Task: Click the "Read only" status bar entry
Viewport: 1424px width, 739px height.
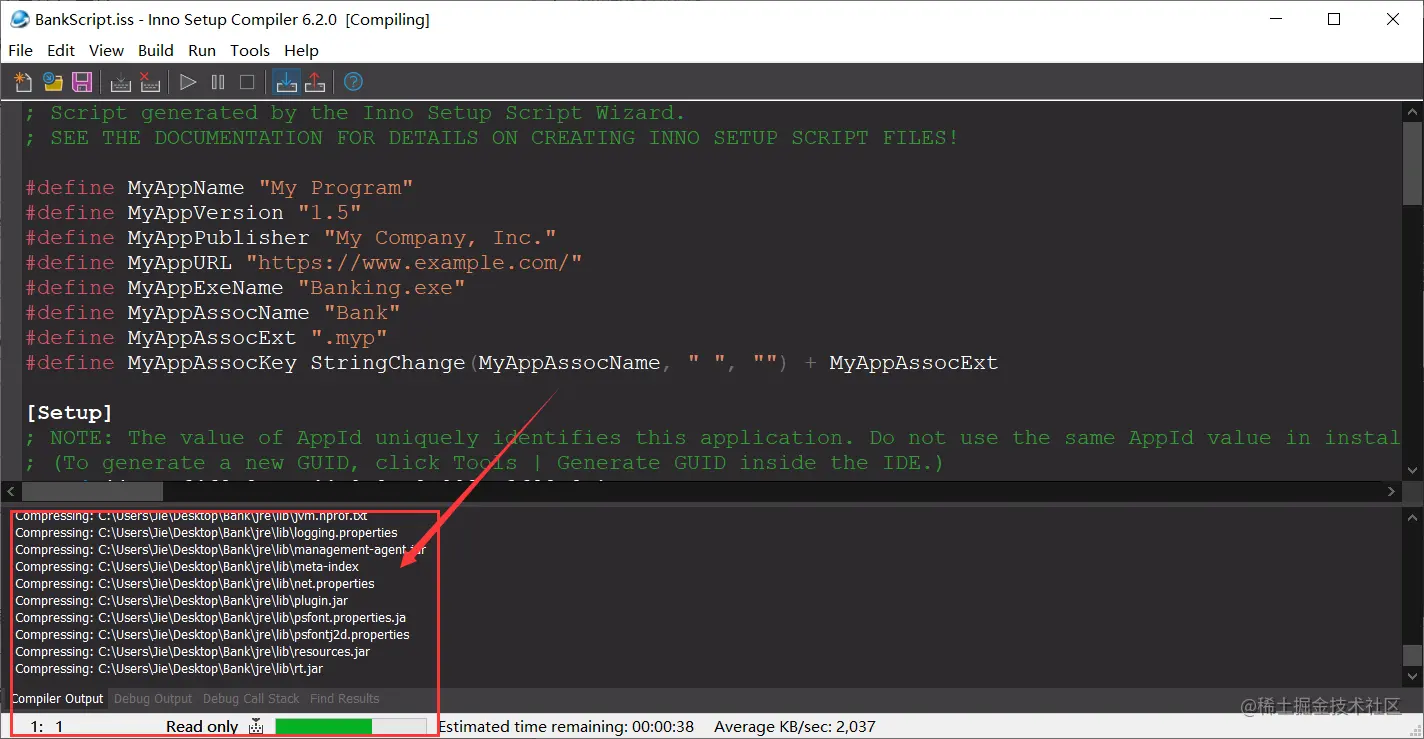Action: pyautogui.click(x=202, y=727)
